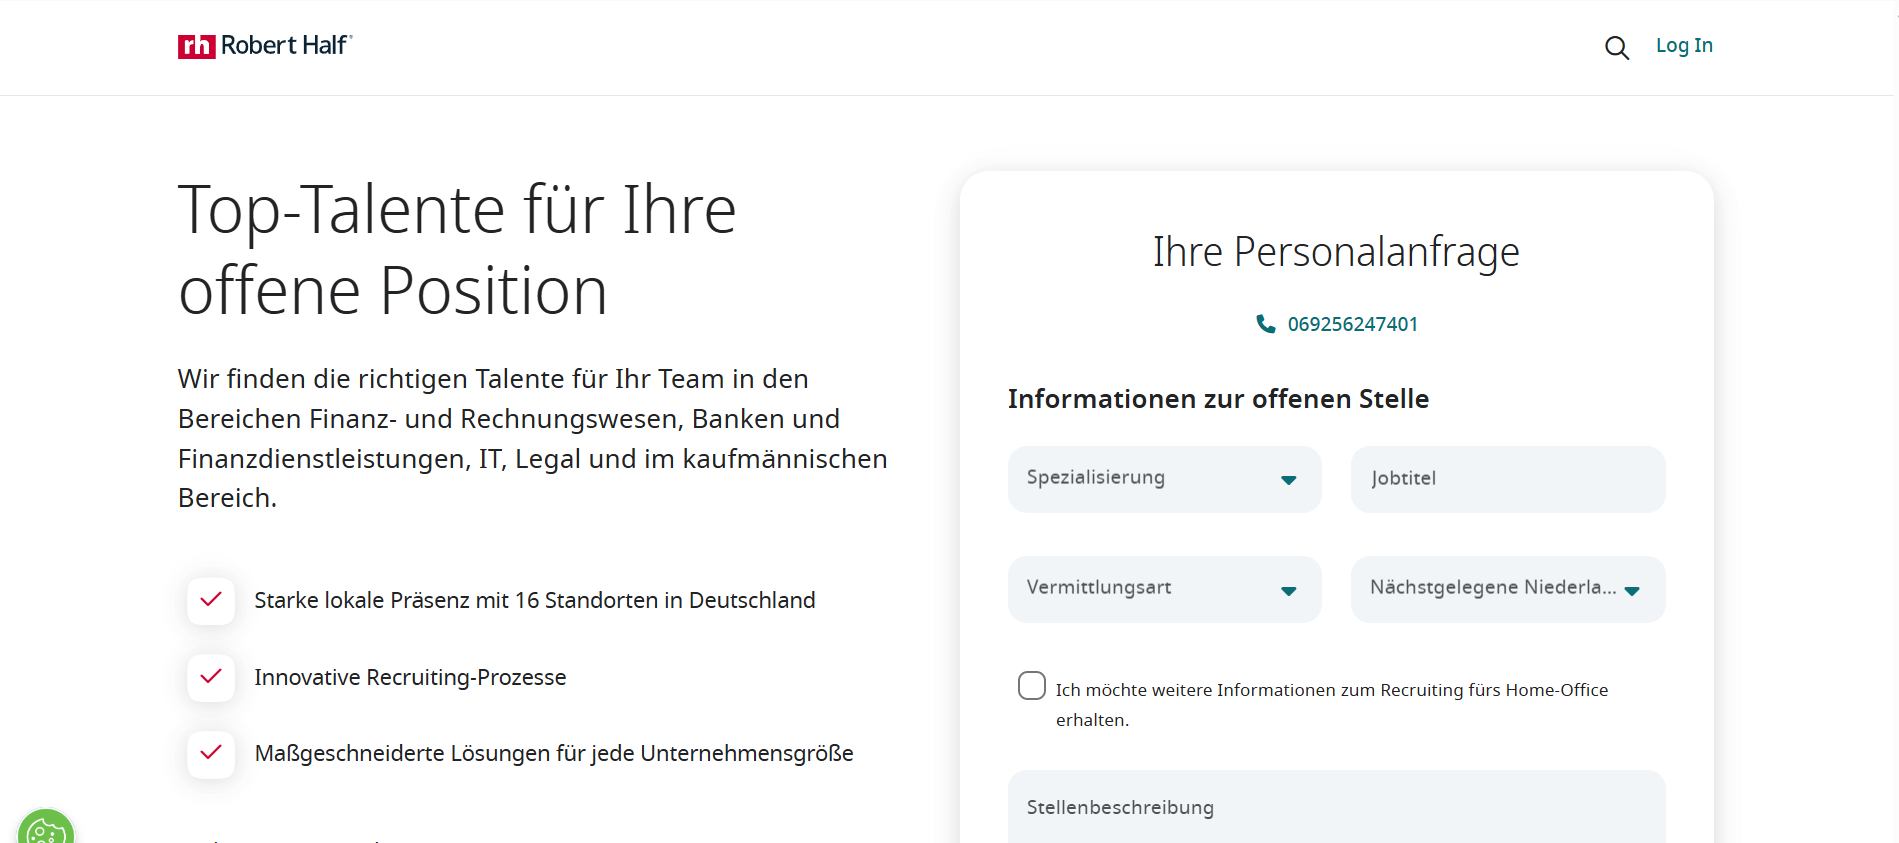Focus the Jobtitel input field
Viewport: 1899px width, 843px height.
pos(1507,479)
